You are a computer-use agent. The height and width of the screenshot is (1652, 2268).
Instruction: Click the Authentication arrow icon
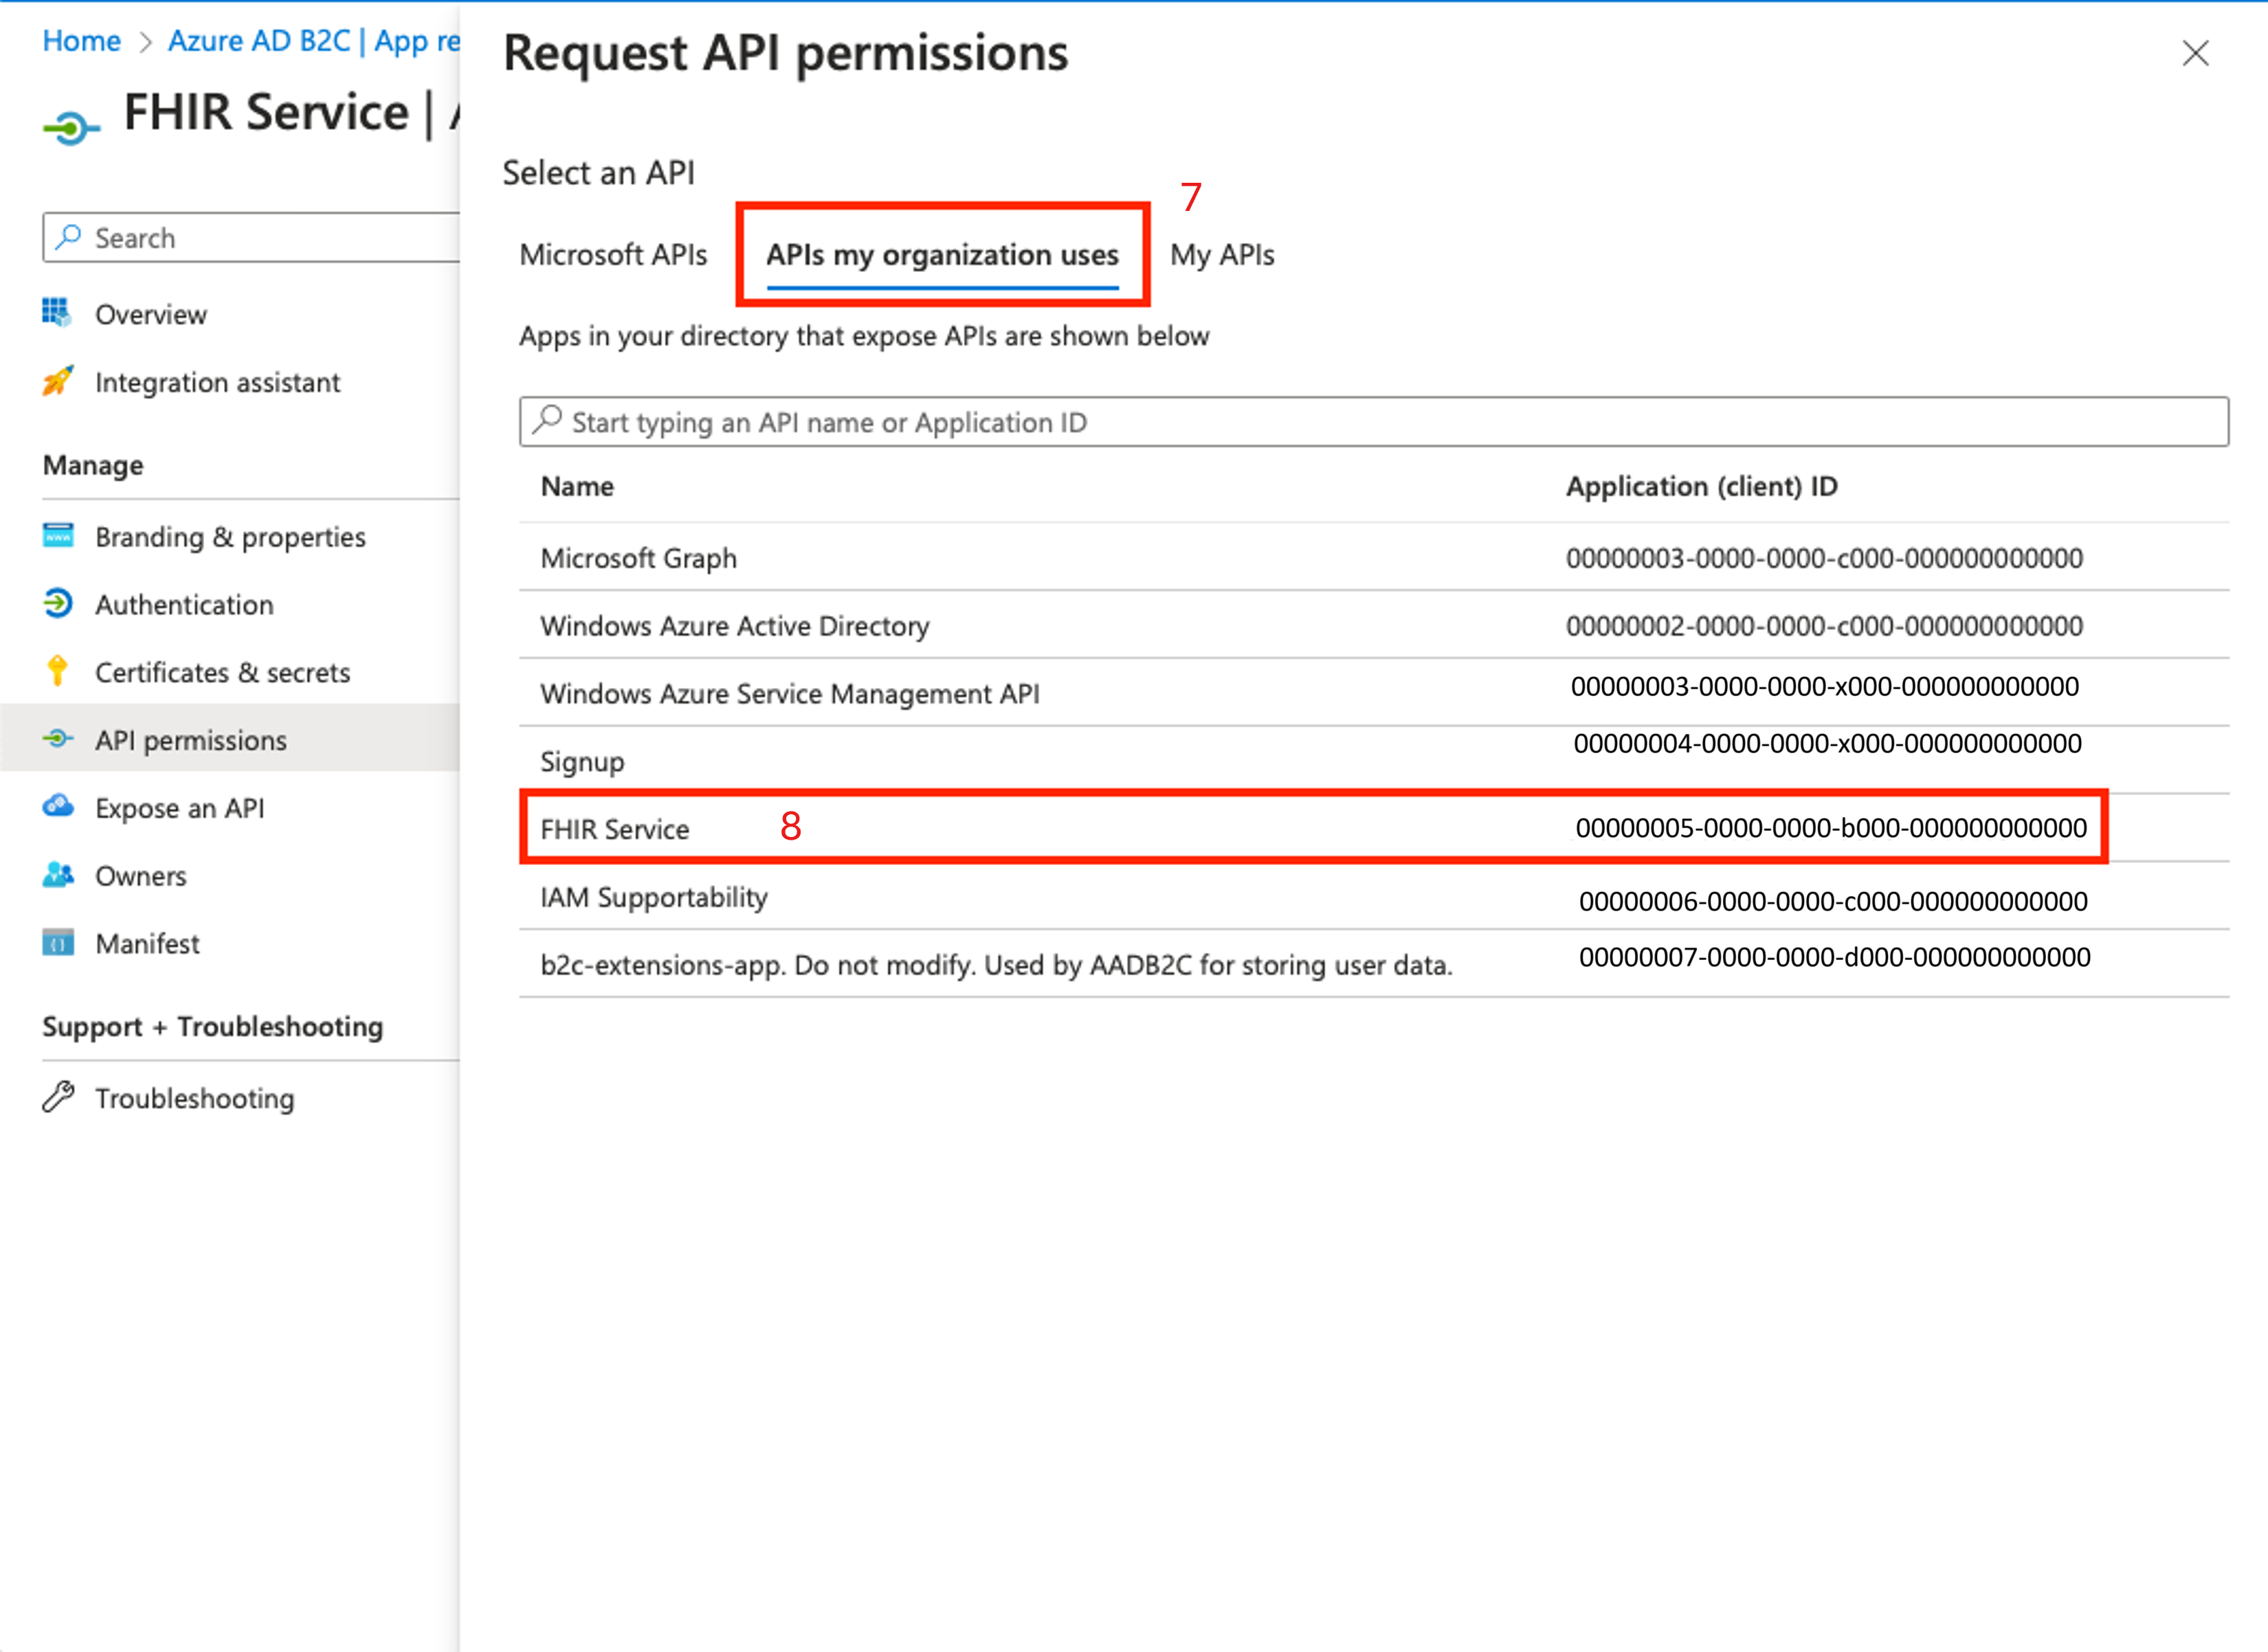[x=57, y=604]
